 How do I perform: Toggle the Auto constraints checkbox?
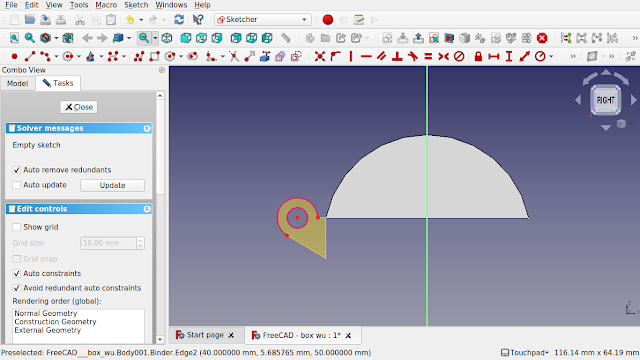pyautogui.click(x=16, y=273)
